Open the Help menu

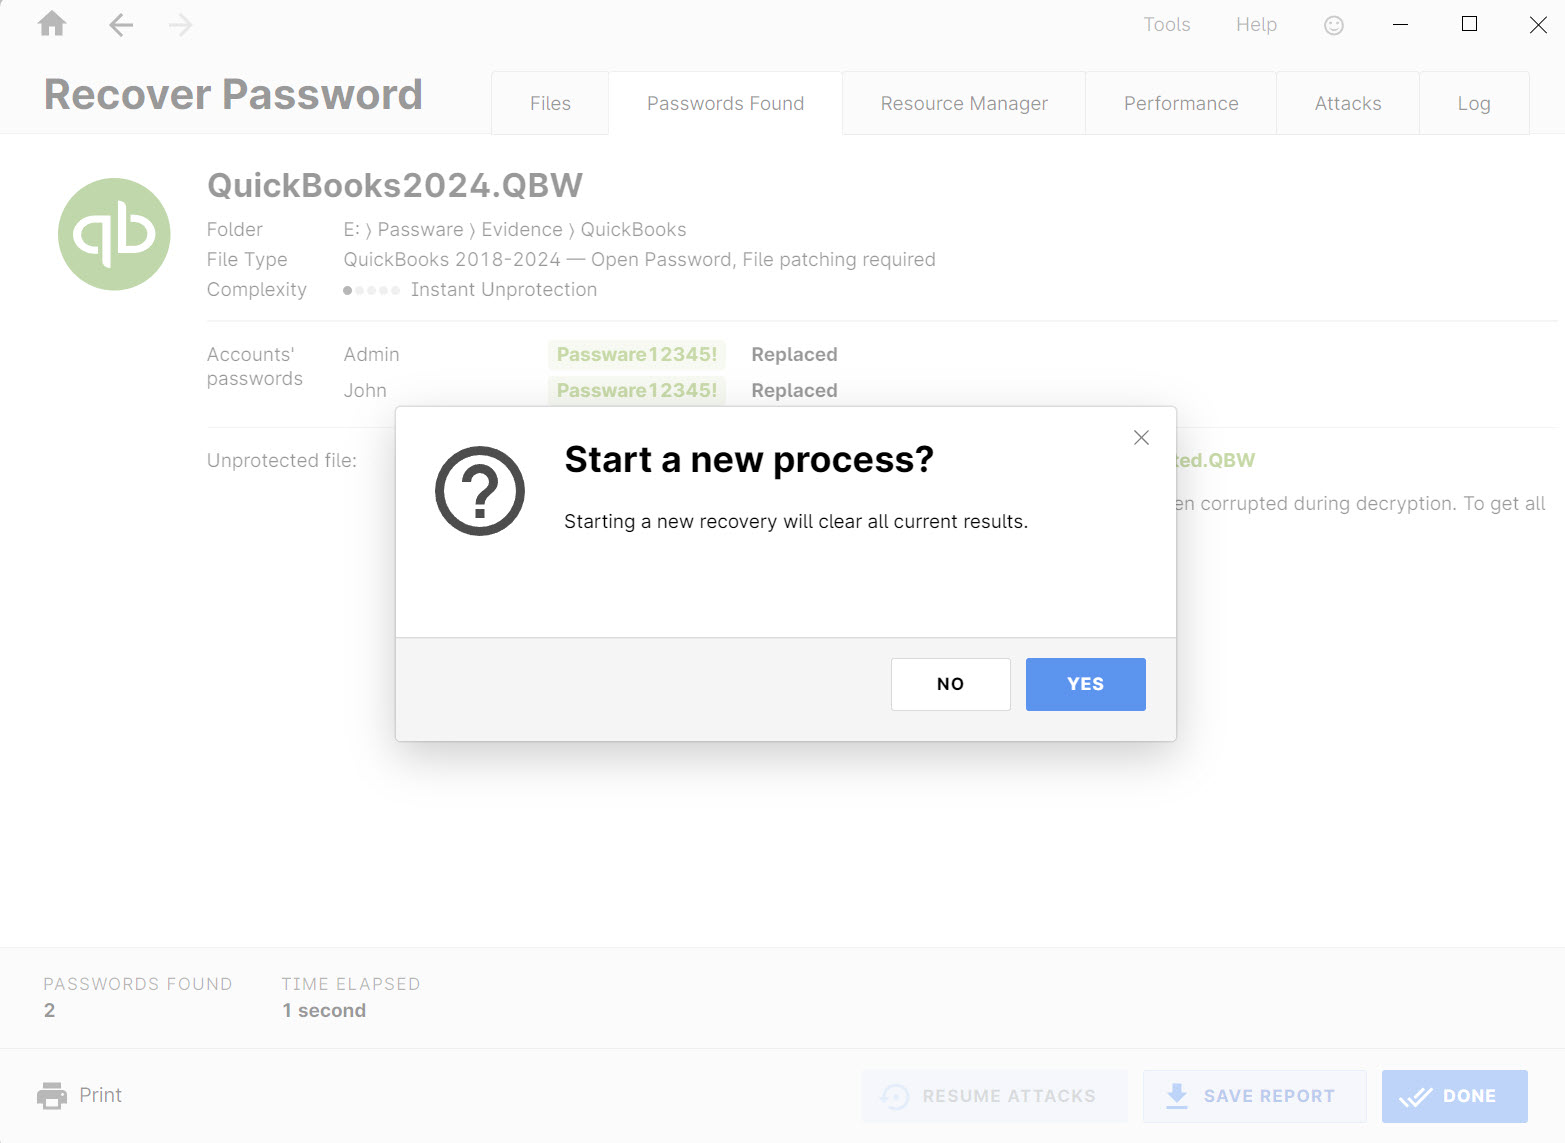(x=1256, y=24)
